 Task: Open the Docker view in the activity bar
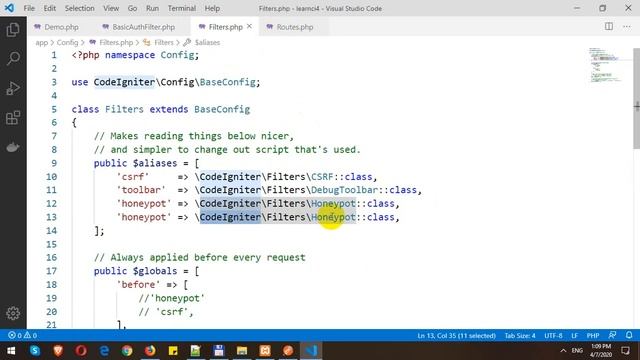click(13, 147)
